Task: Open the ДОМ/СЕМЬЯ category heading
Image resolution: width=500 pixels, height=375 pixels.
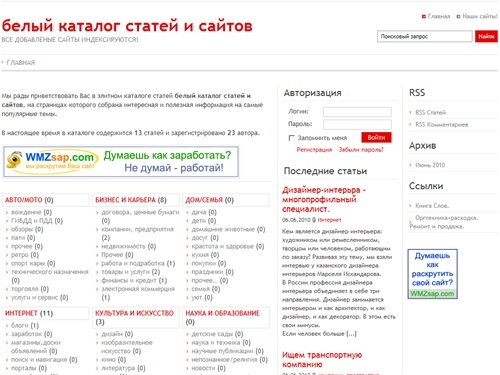Action: point(204,200)
